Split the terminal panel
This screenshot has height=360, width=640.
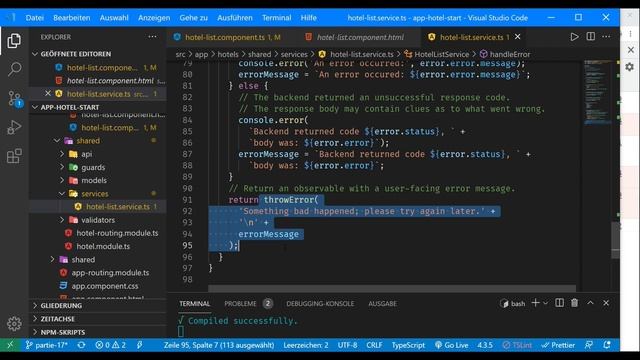click(560, 303)
